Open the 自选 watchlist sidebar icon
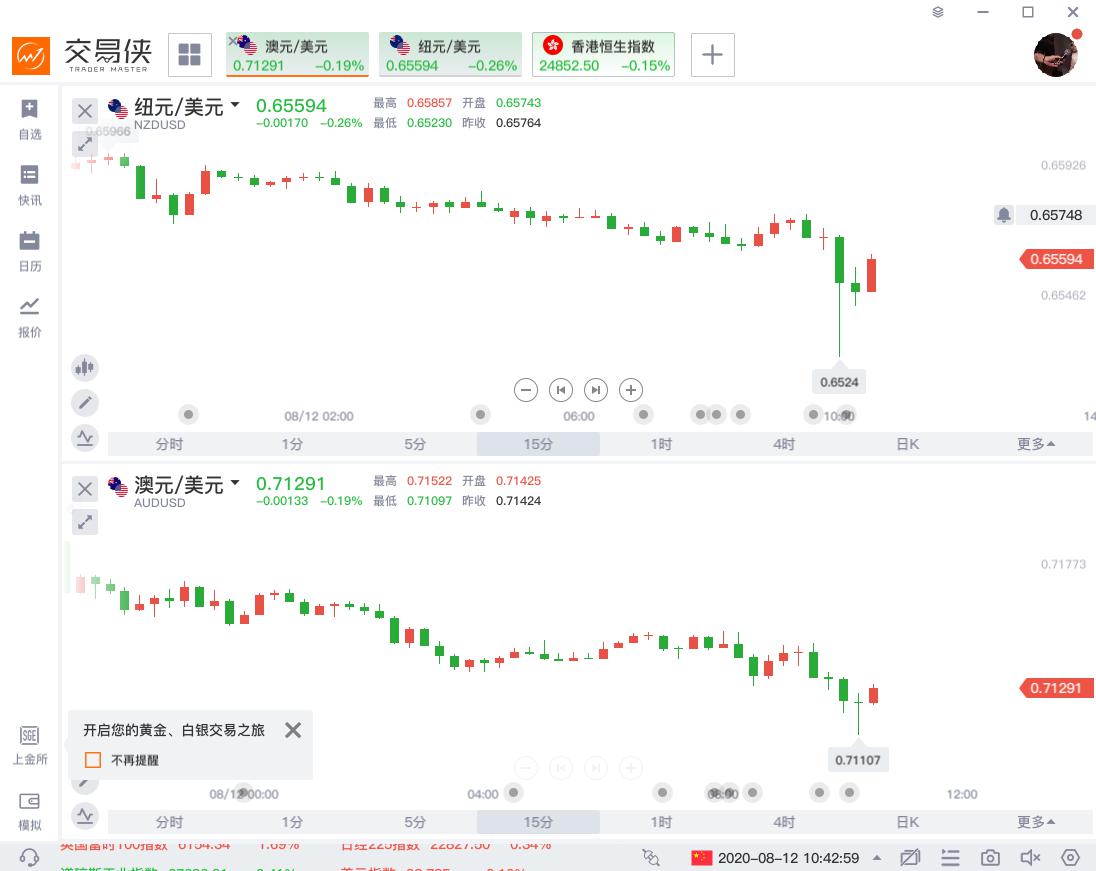 [x=30, y=118]
